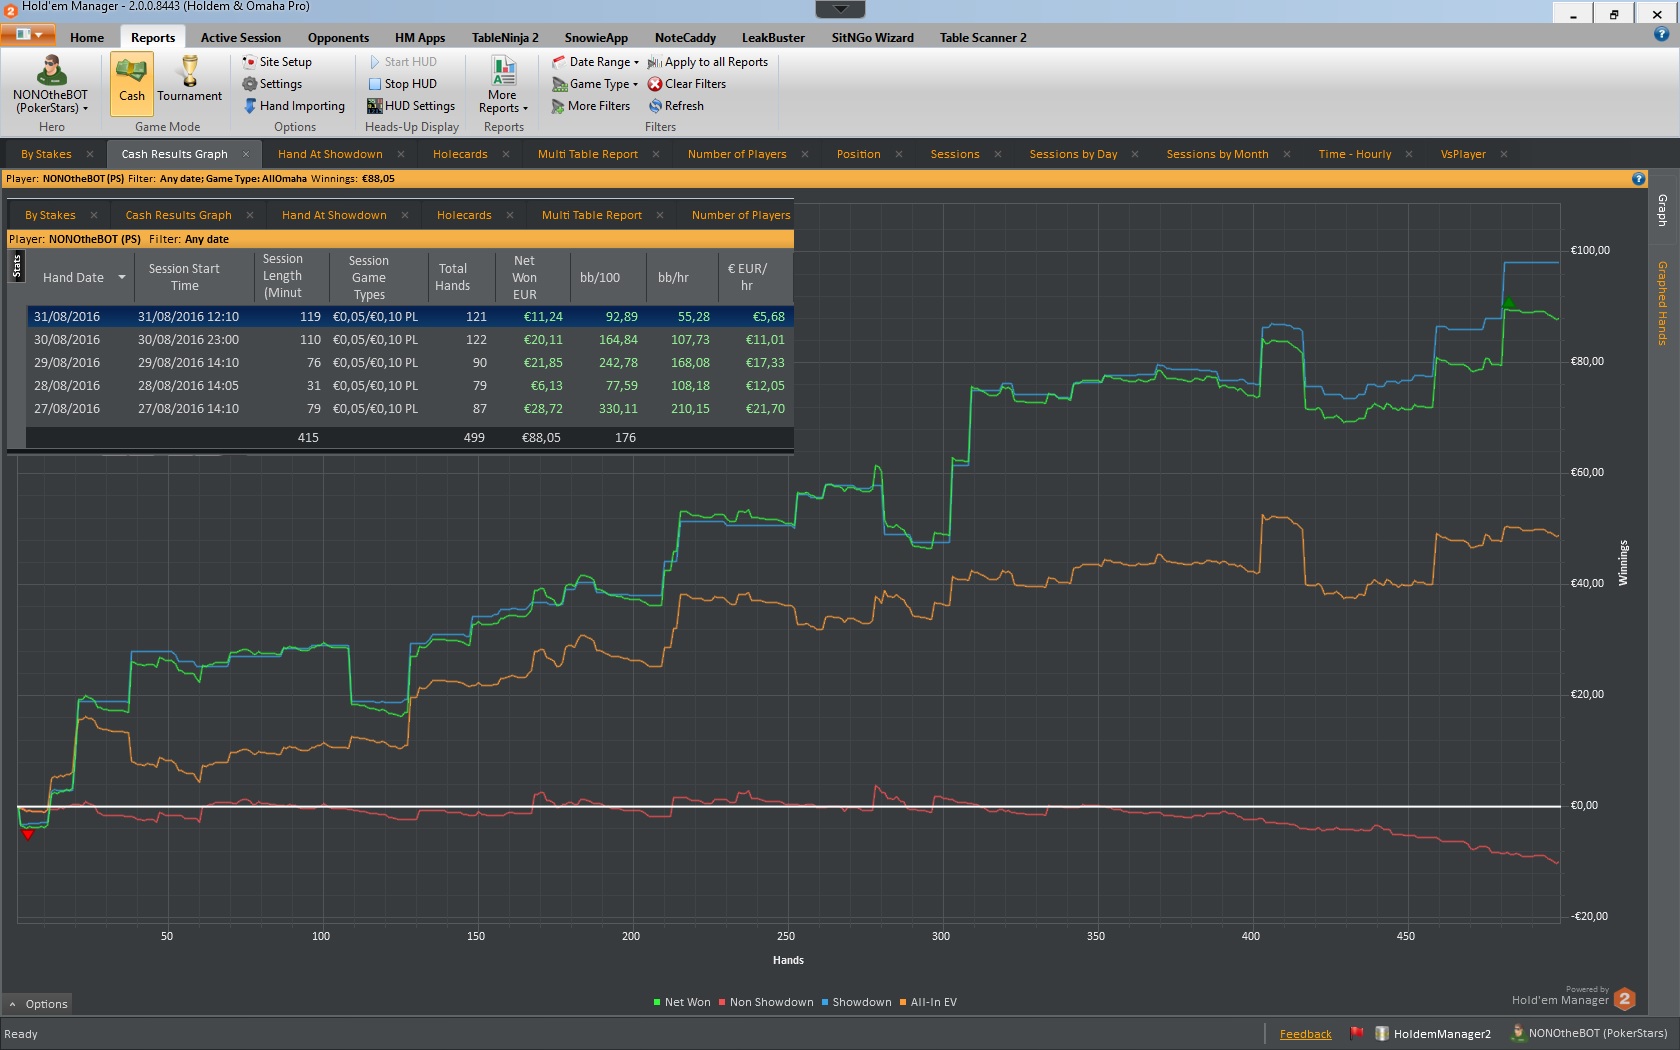The width and height of the screenshot is (1680, 1050).
Task: Click Start HUD
Action: [402, 62]
